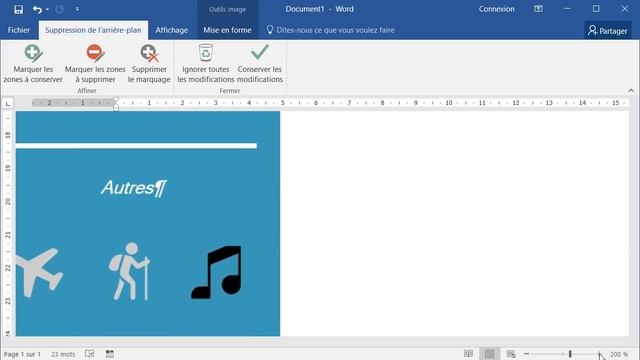The image size is (640, 360).
Task: Click the Partager button
Action: 608,31
